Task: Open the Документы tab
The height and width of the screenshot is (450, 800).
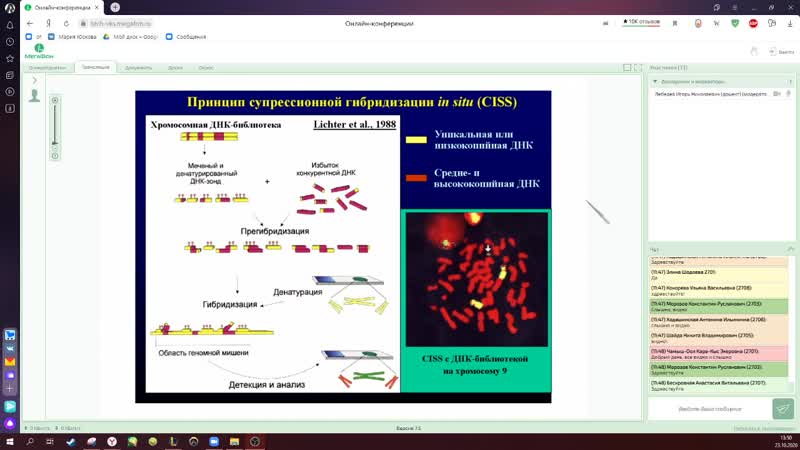Action: pyautogui.click(x=138, y=67)
